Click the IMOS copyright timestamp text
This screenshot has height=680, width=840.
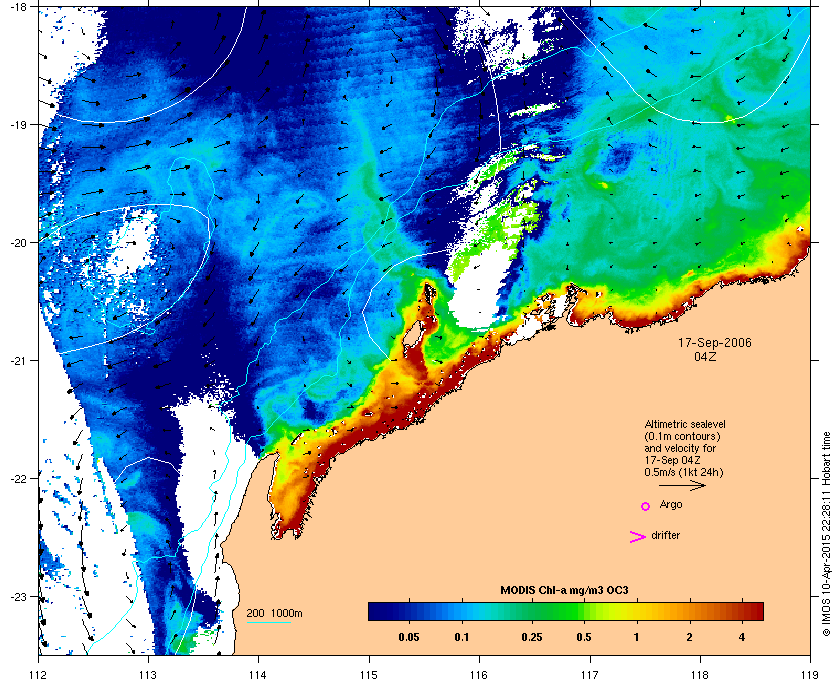tap(826, 534)
